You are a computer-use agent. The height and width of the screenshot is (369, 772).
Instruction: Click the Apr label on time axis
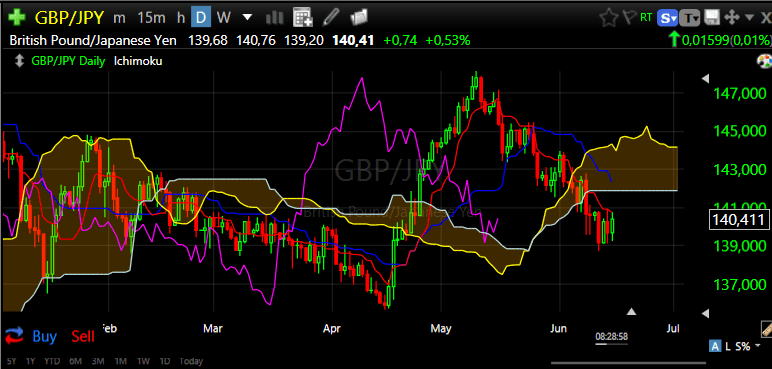click(332, 329)
